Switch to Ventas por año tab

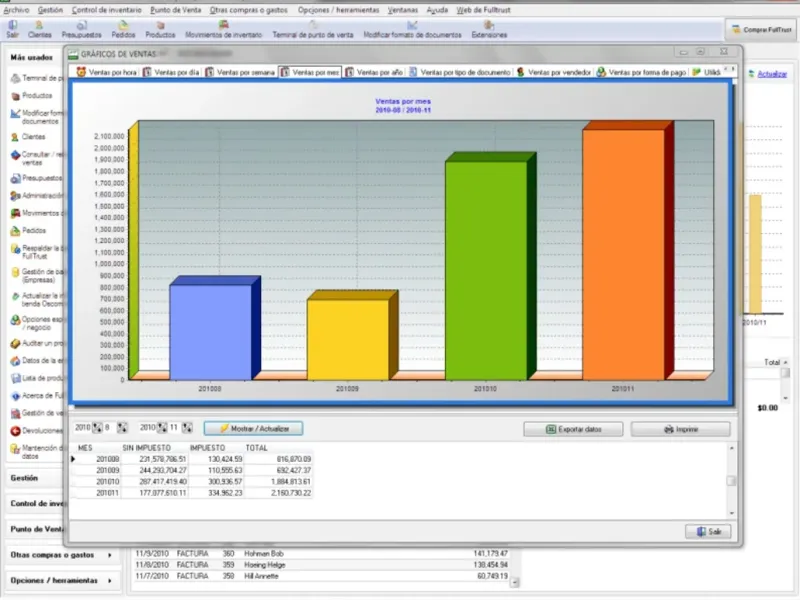pyautogui.click(x=374, y=72)
